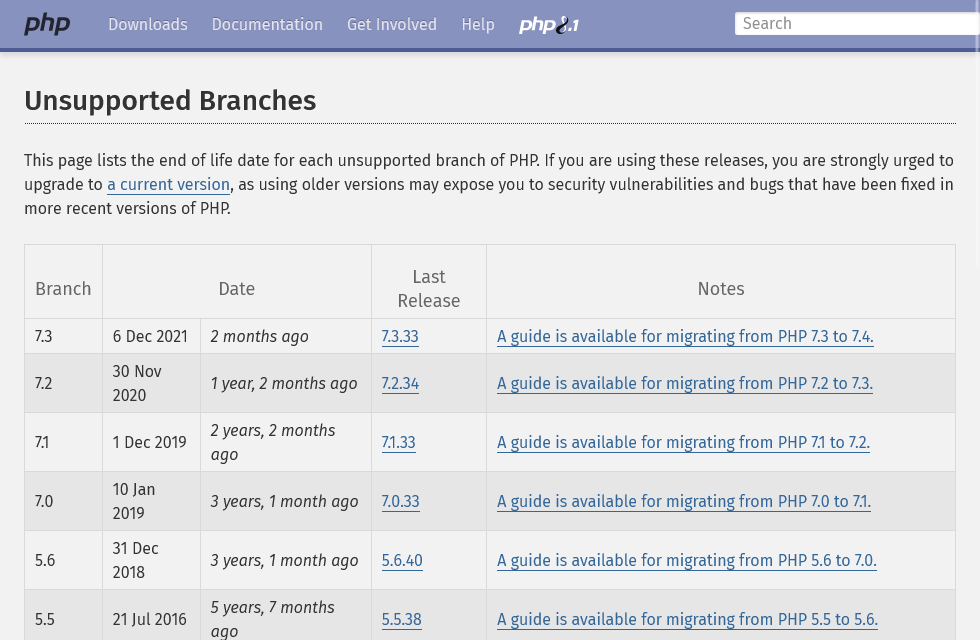Click the '10 Jan 2019' date cell
The width and height of the screenshot is (980, 640).
click(x=151, y=501)
